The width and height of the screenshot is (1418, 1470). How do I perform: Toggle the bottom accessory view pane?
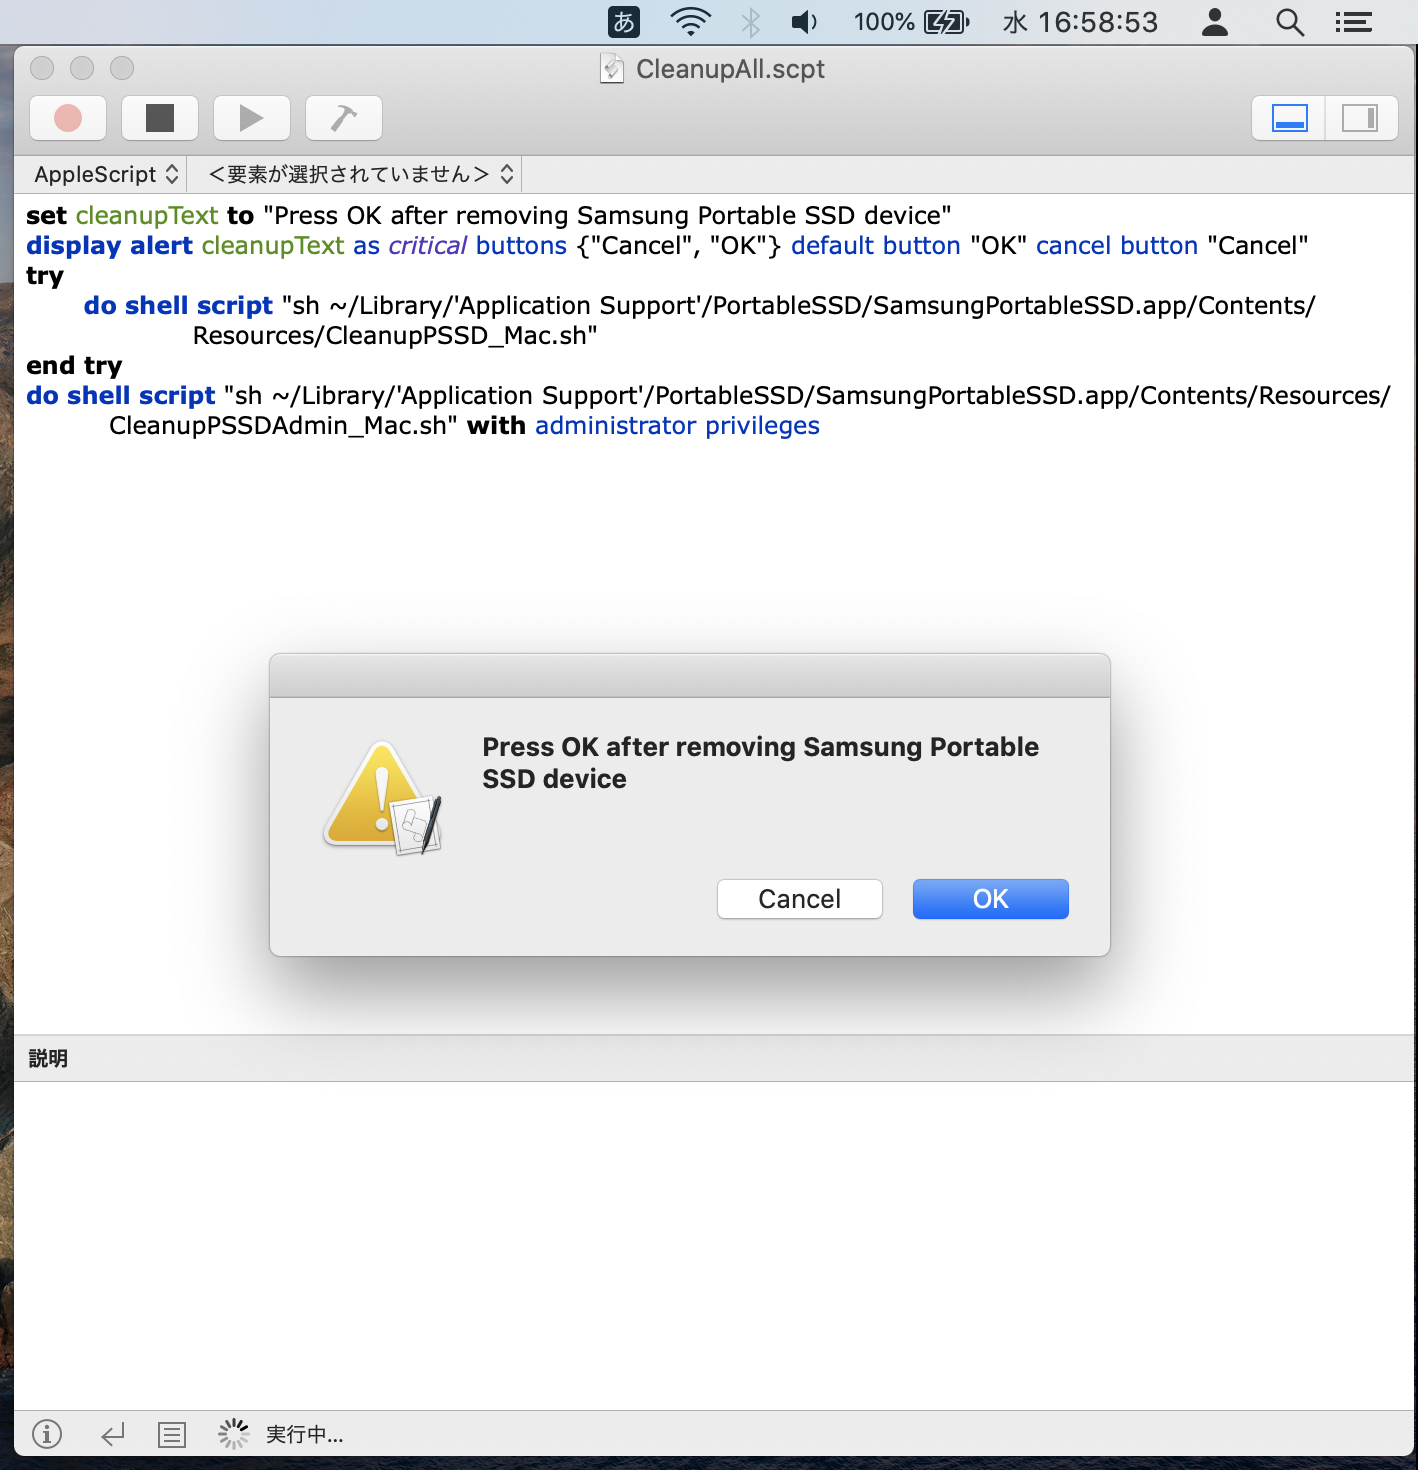tap(1289, 118)
